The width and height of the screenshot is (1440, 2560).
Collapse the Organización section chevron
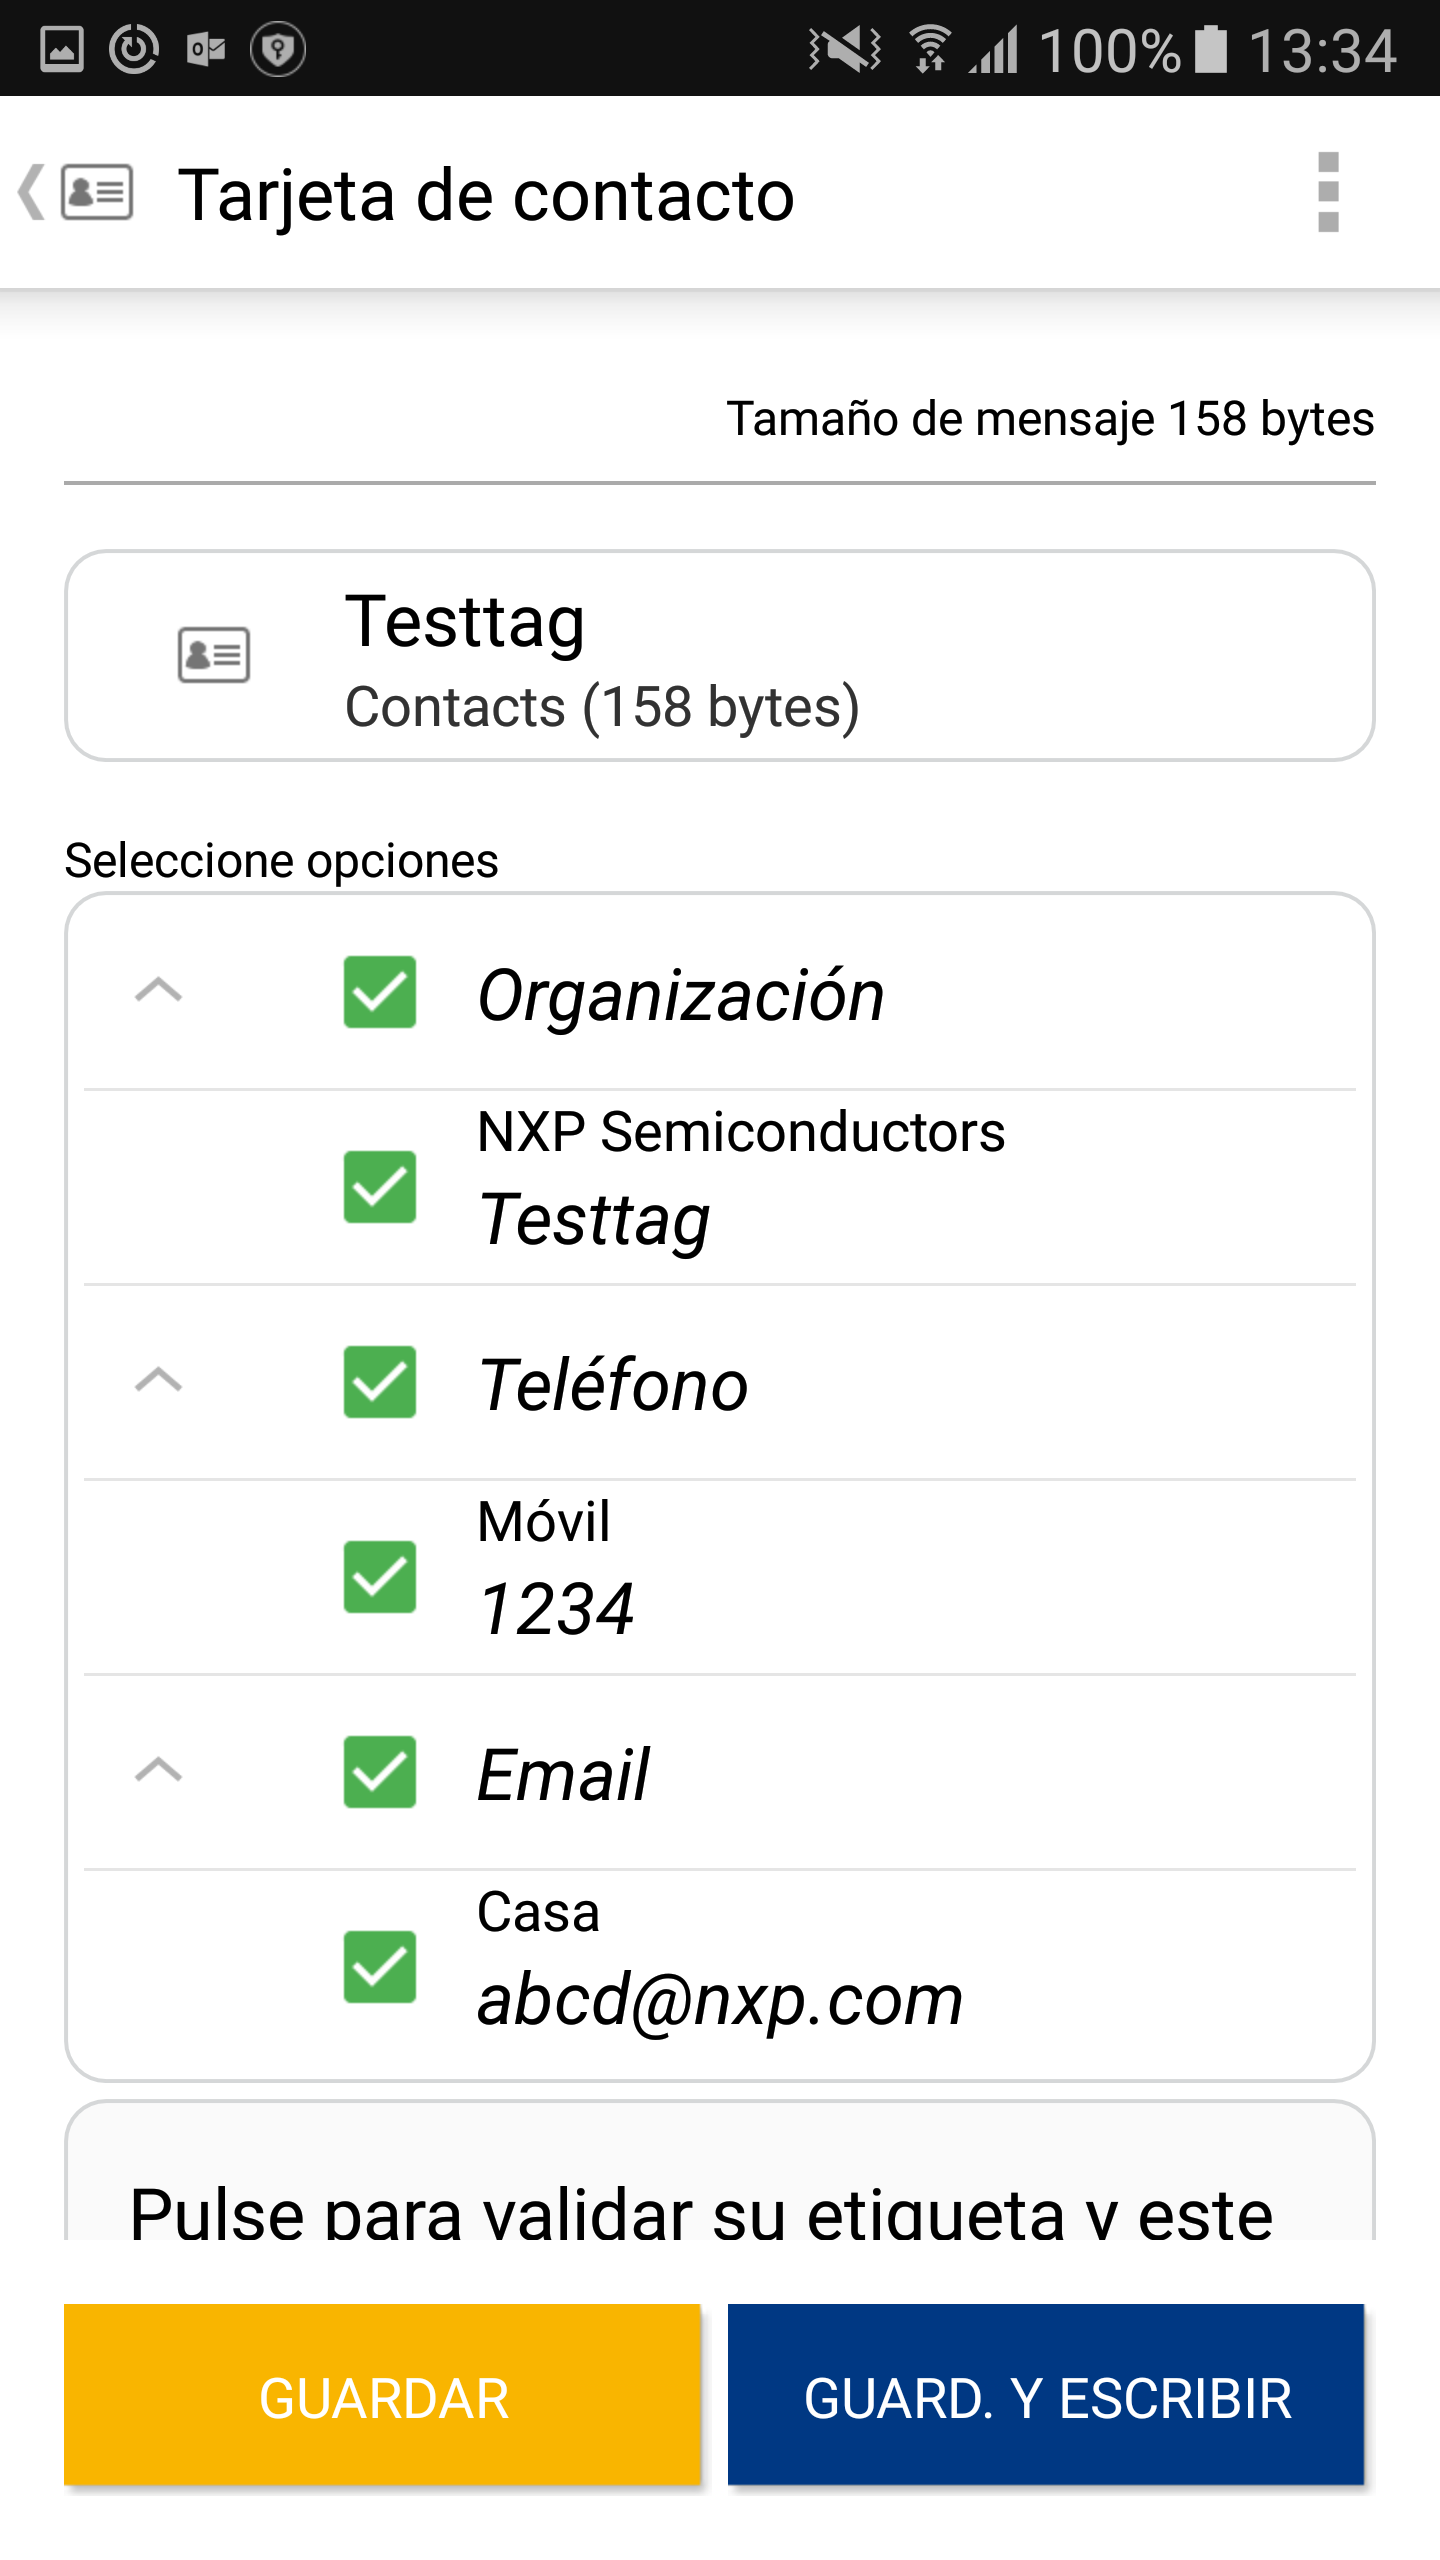[158, 990]
